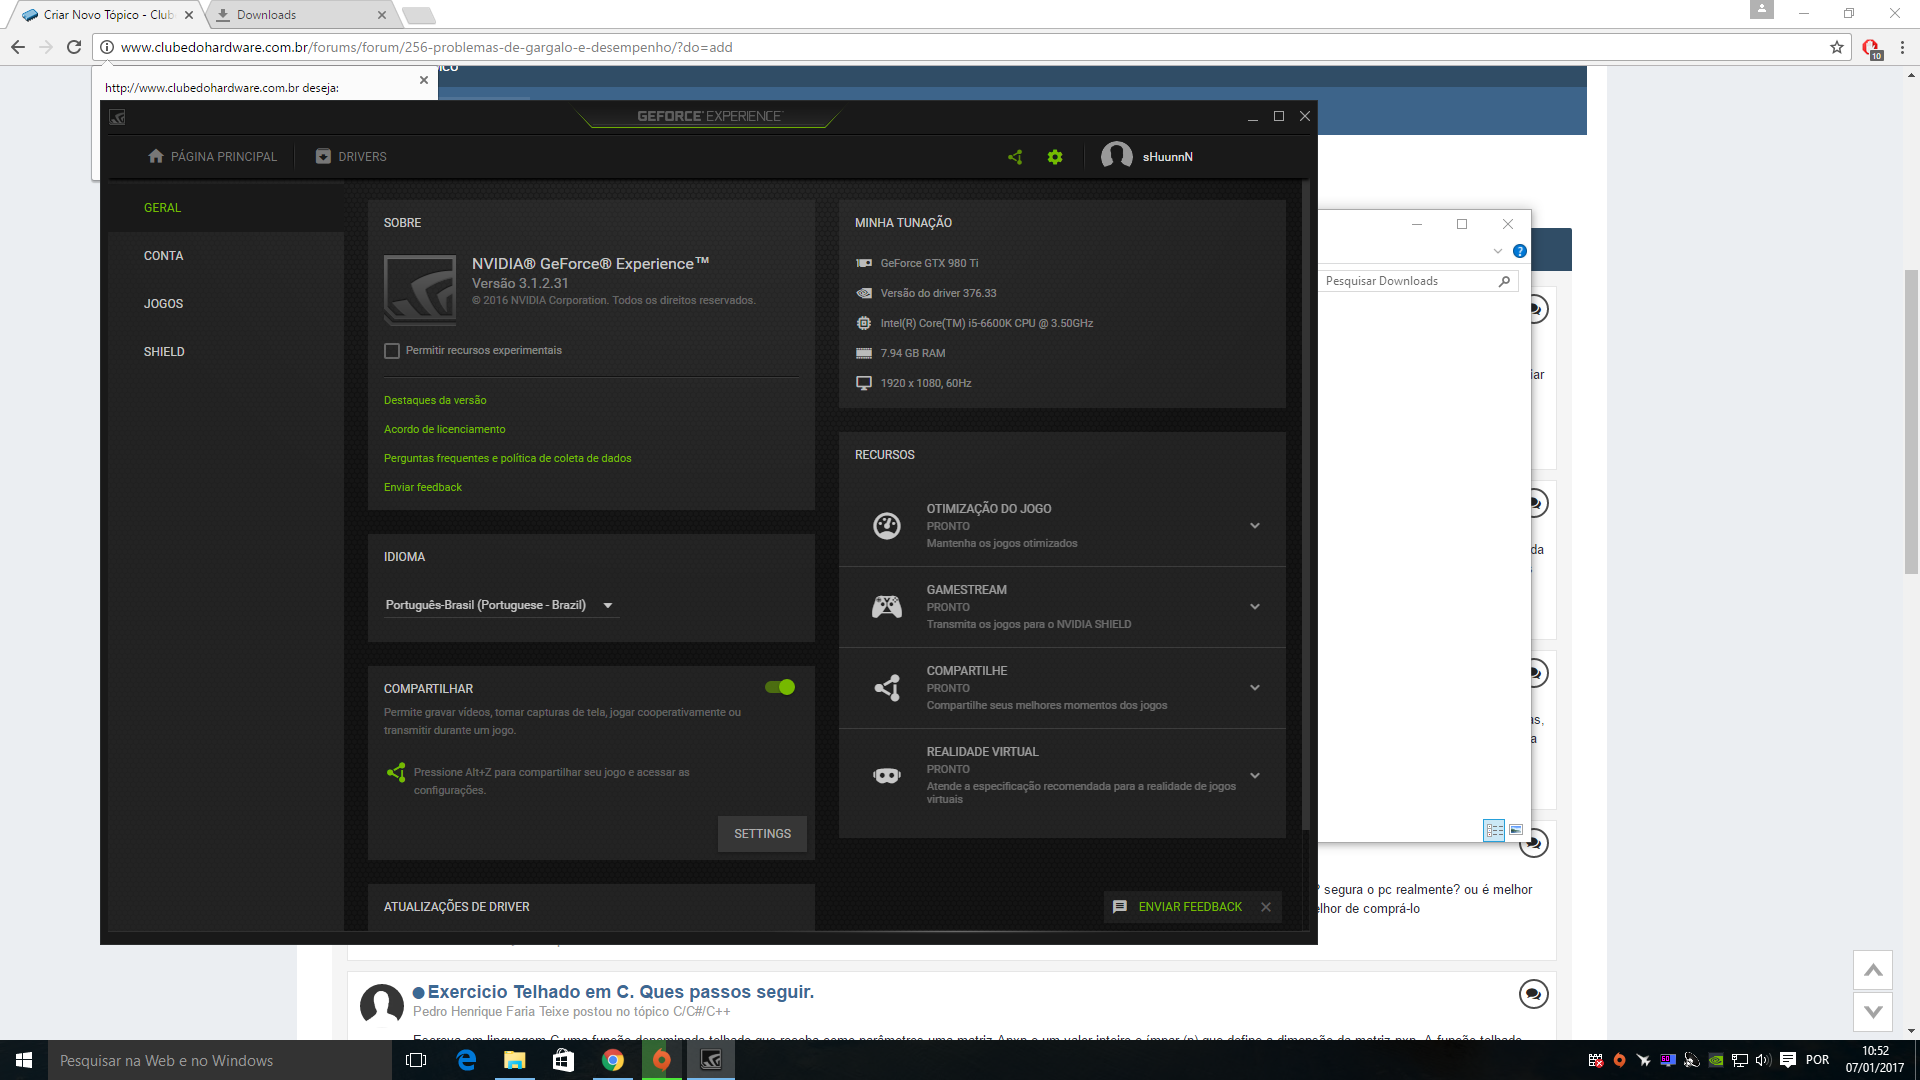The height and width of the screenshot is (1080, 1920).
Task: Open the volume control in system tray
Action: (1763, 1060)
